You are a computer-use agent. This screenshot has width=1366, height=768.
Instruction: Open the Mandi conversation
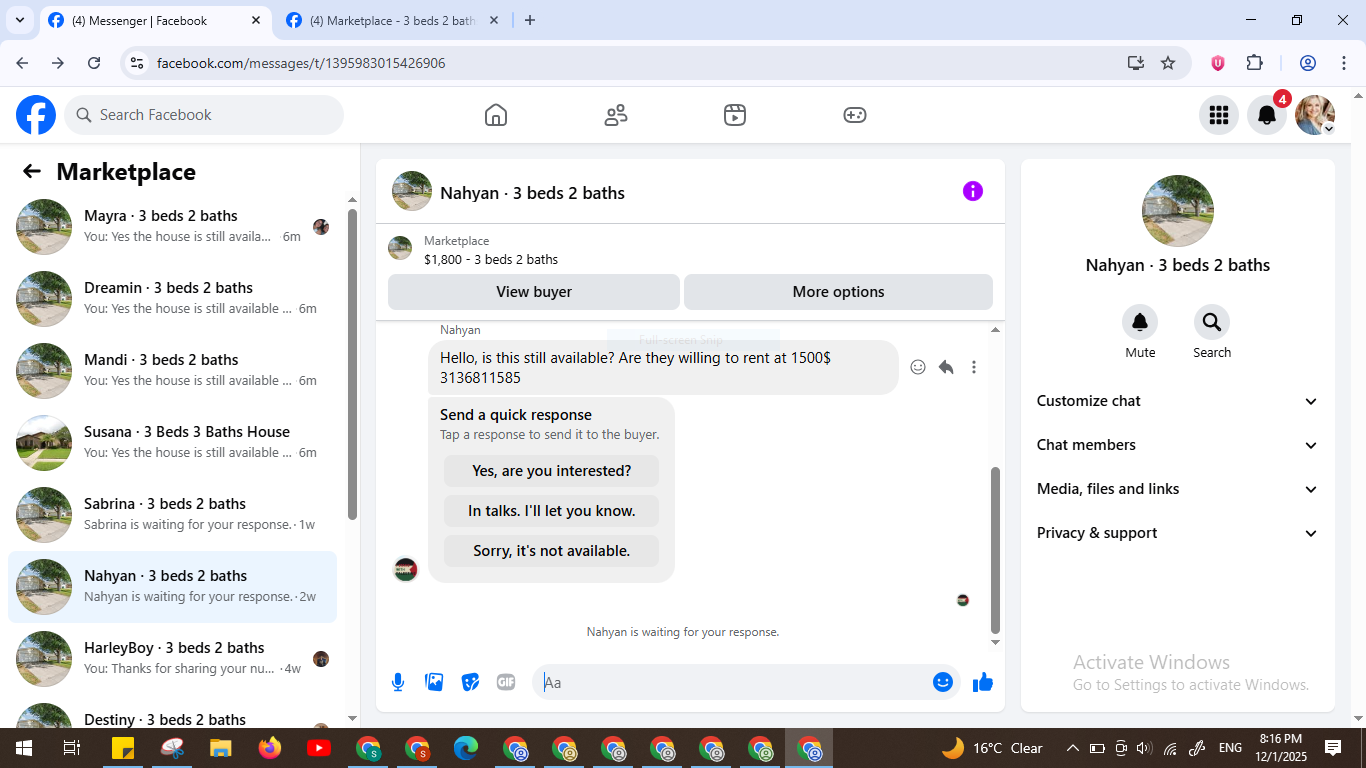[172, 370]
